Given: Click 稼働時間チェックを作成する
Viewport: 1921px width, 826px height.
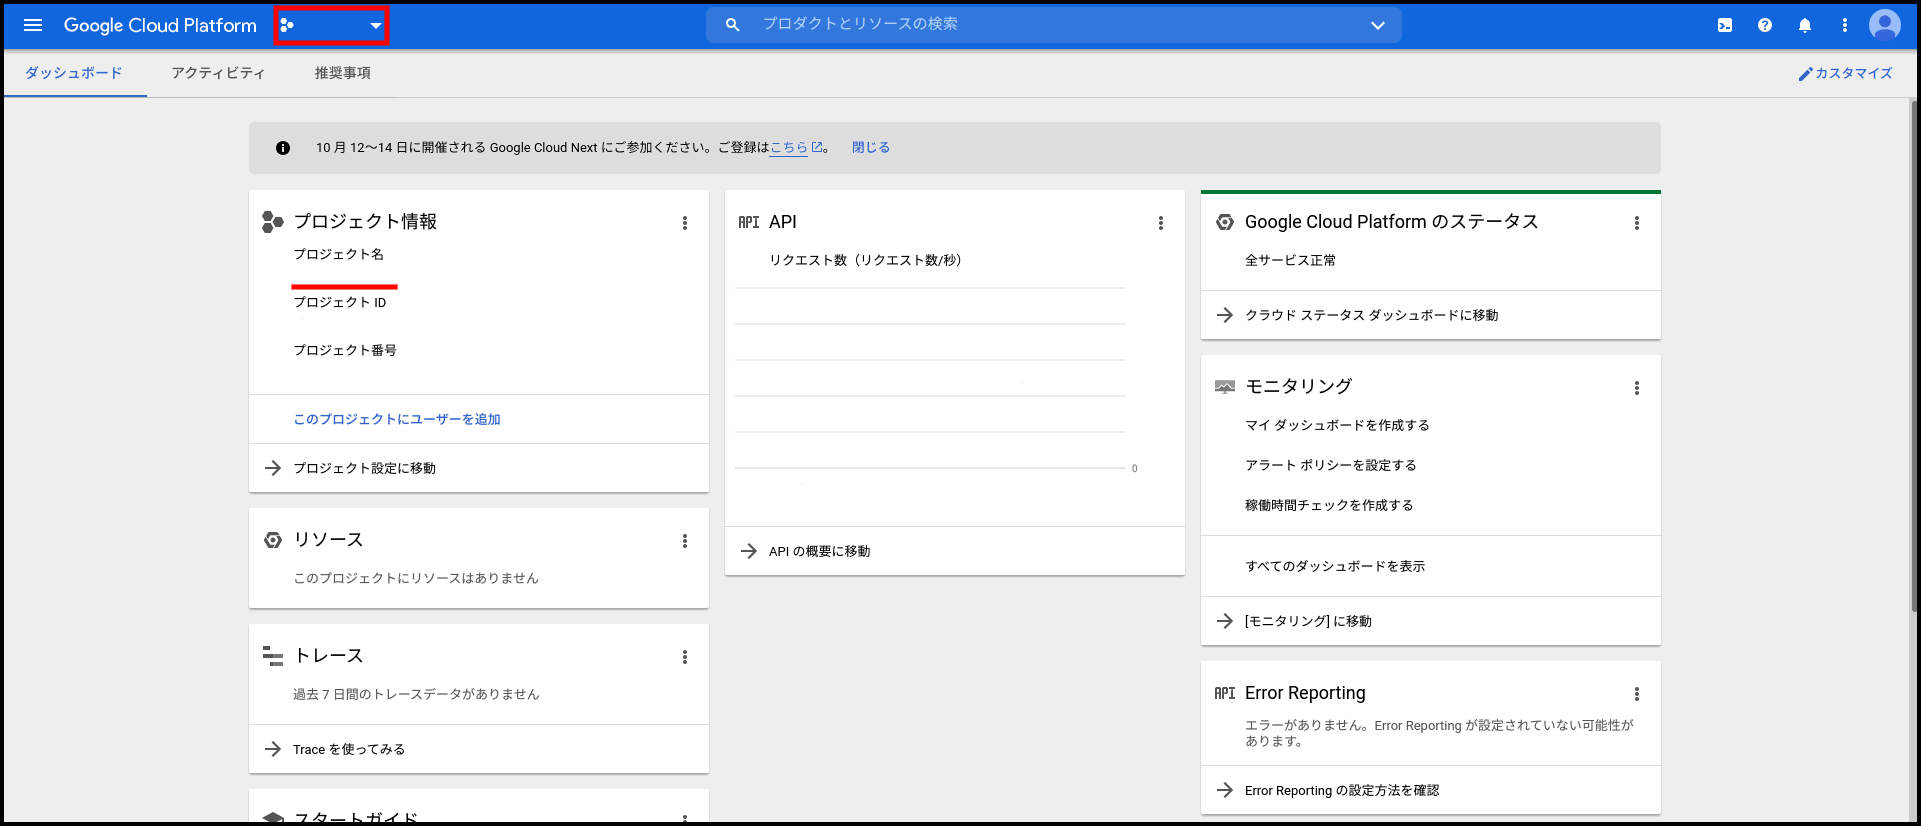Looking at the screenshot, I should [x=1329, y=505].
